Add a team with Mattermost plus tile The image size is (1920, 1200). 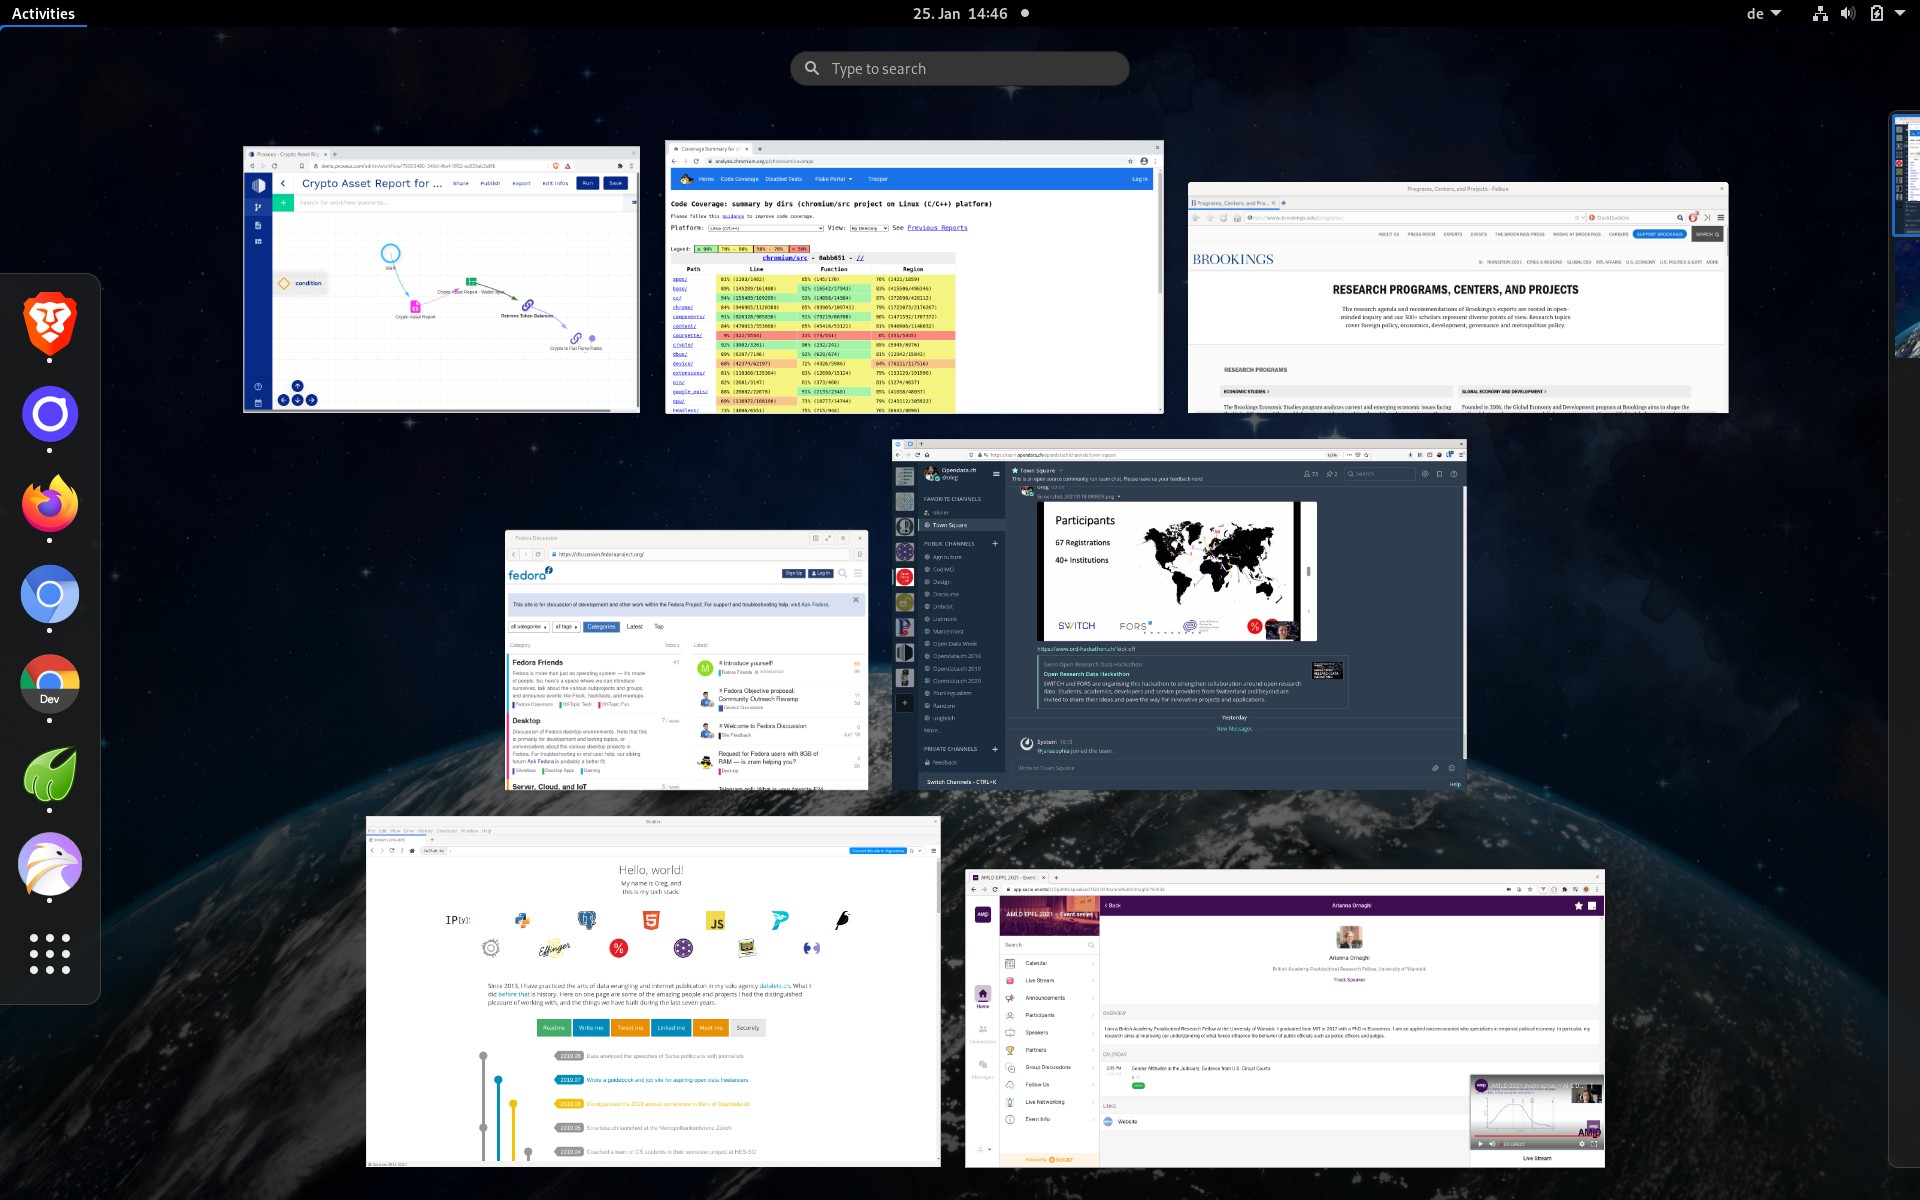[904, 703]
